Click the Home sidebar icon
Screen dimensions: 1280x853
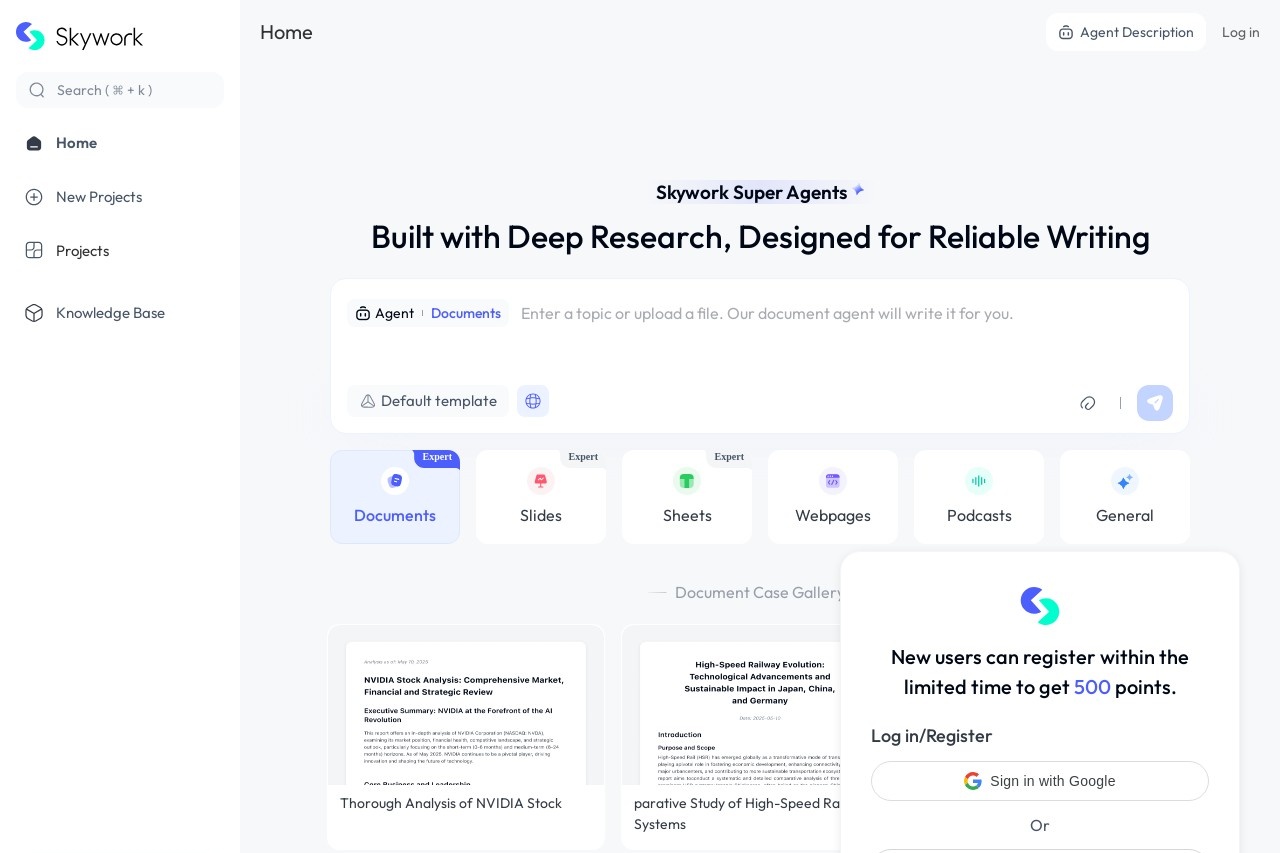[34, 143]
